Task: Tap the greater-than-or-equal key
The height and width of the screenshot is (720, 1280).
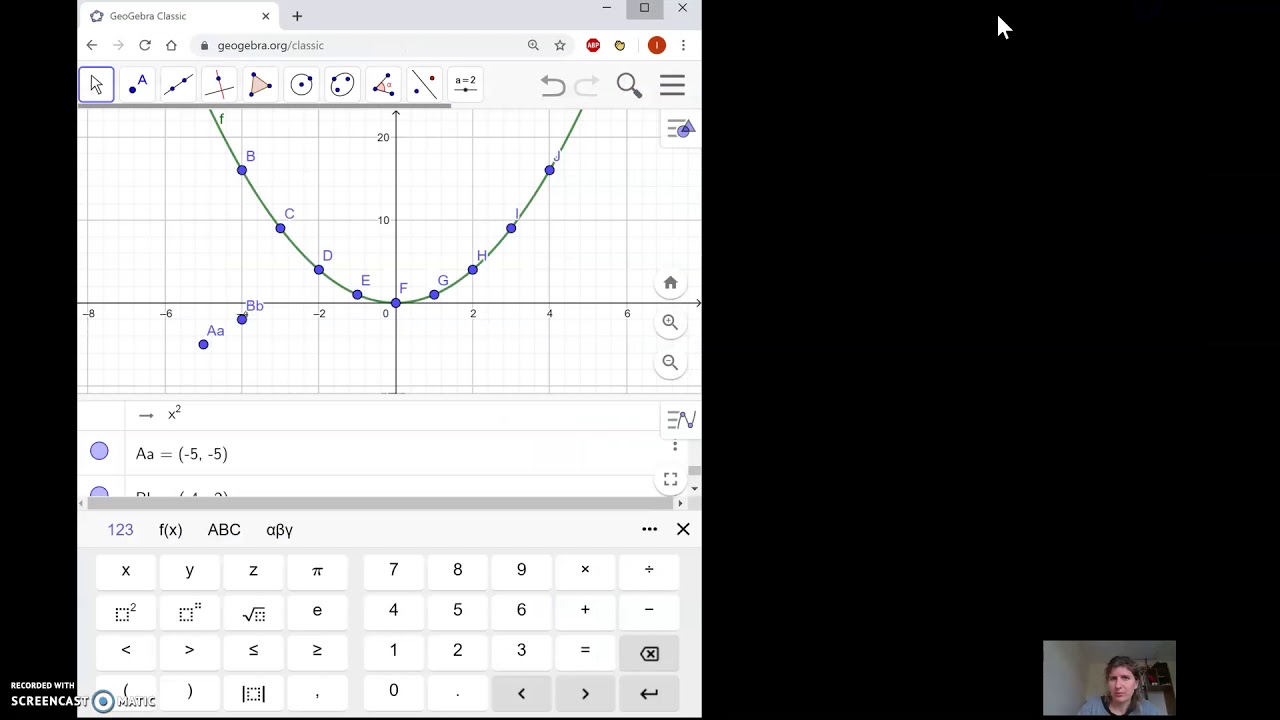Action: click(x=317, y=651)
